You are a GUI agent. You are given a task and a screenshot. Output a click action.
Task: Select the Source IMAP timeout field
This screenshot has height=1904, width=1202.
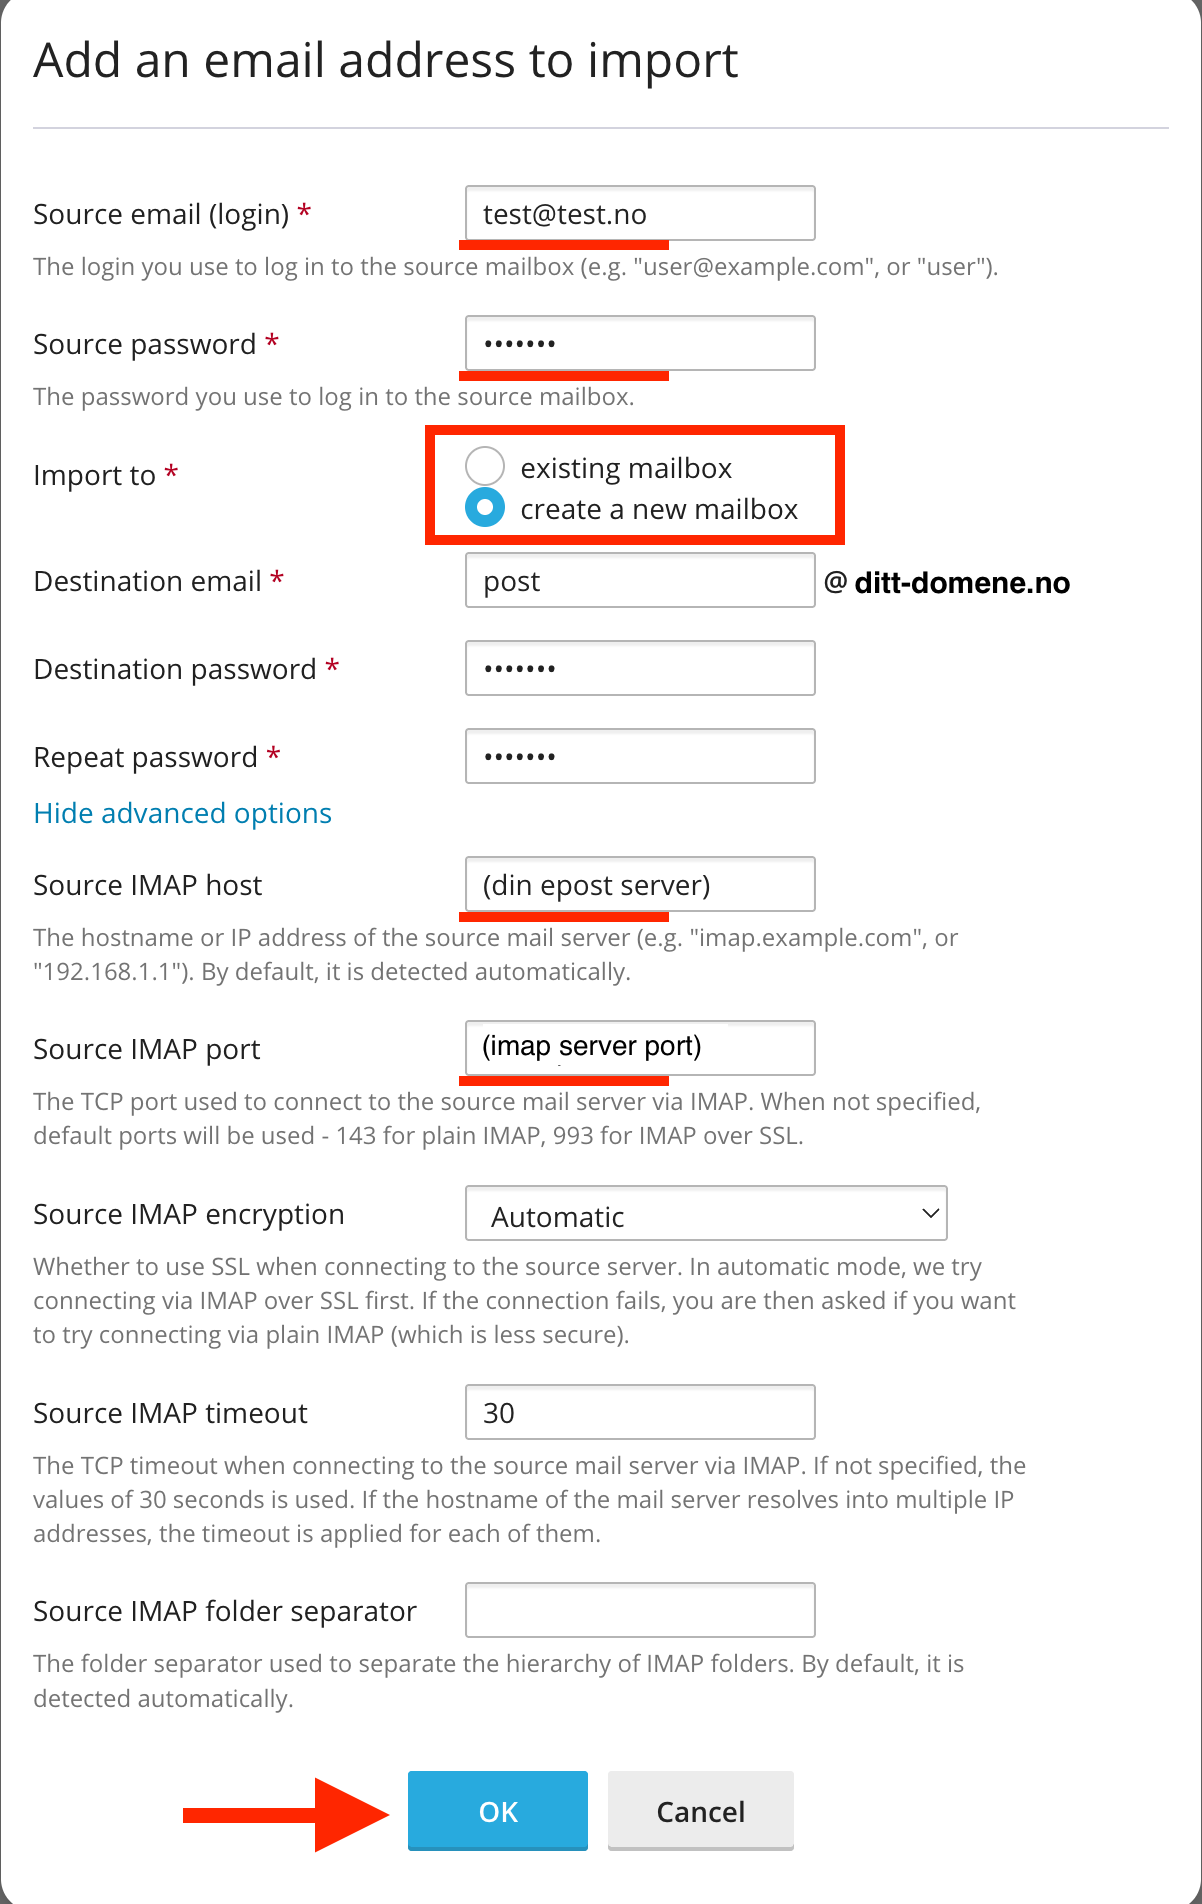tap(639, 1411)
